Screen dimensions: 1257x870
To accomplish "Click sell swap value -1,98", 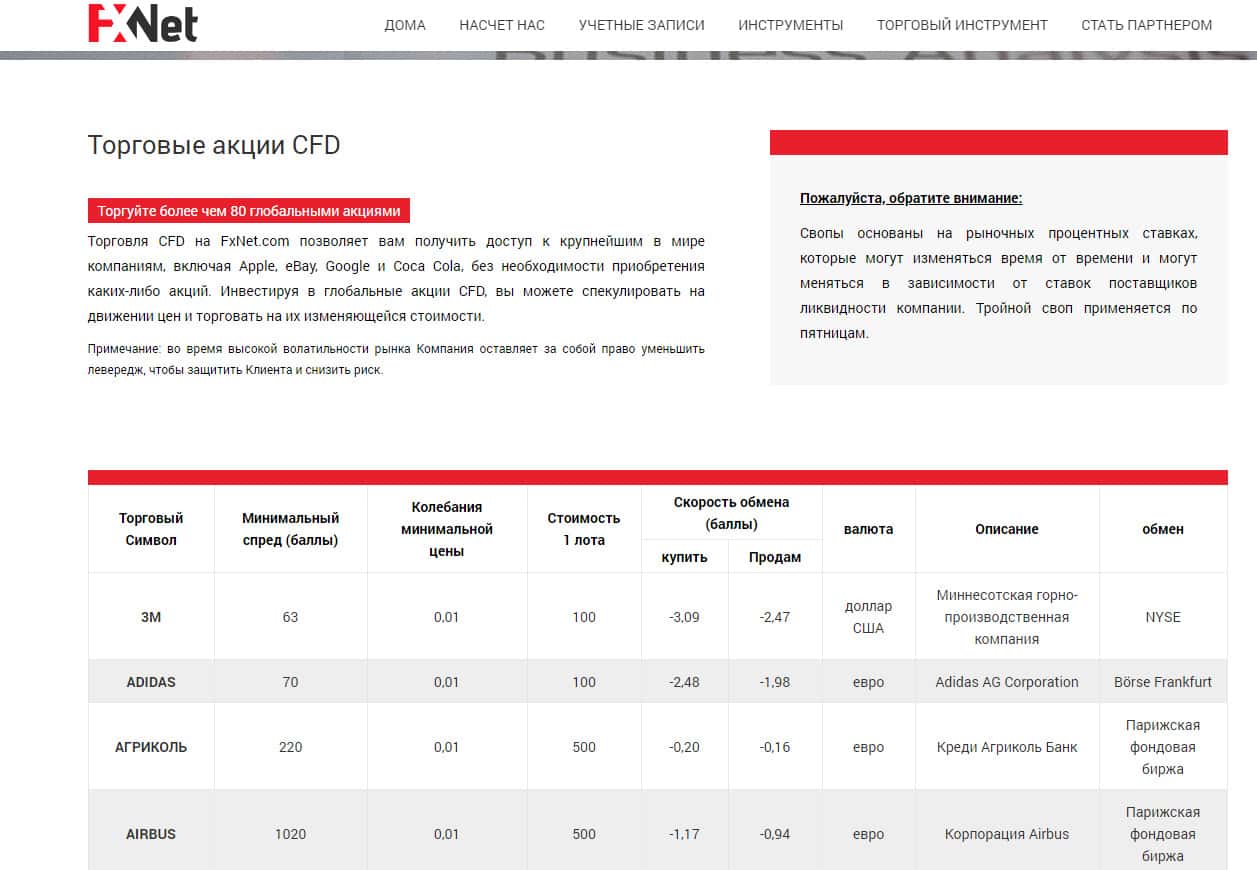I will 775,682.
